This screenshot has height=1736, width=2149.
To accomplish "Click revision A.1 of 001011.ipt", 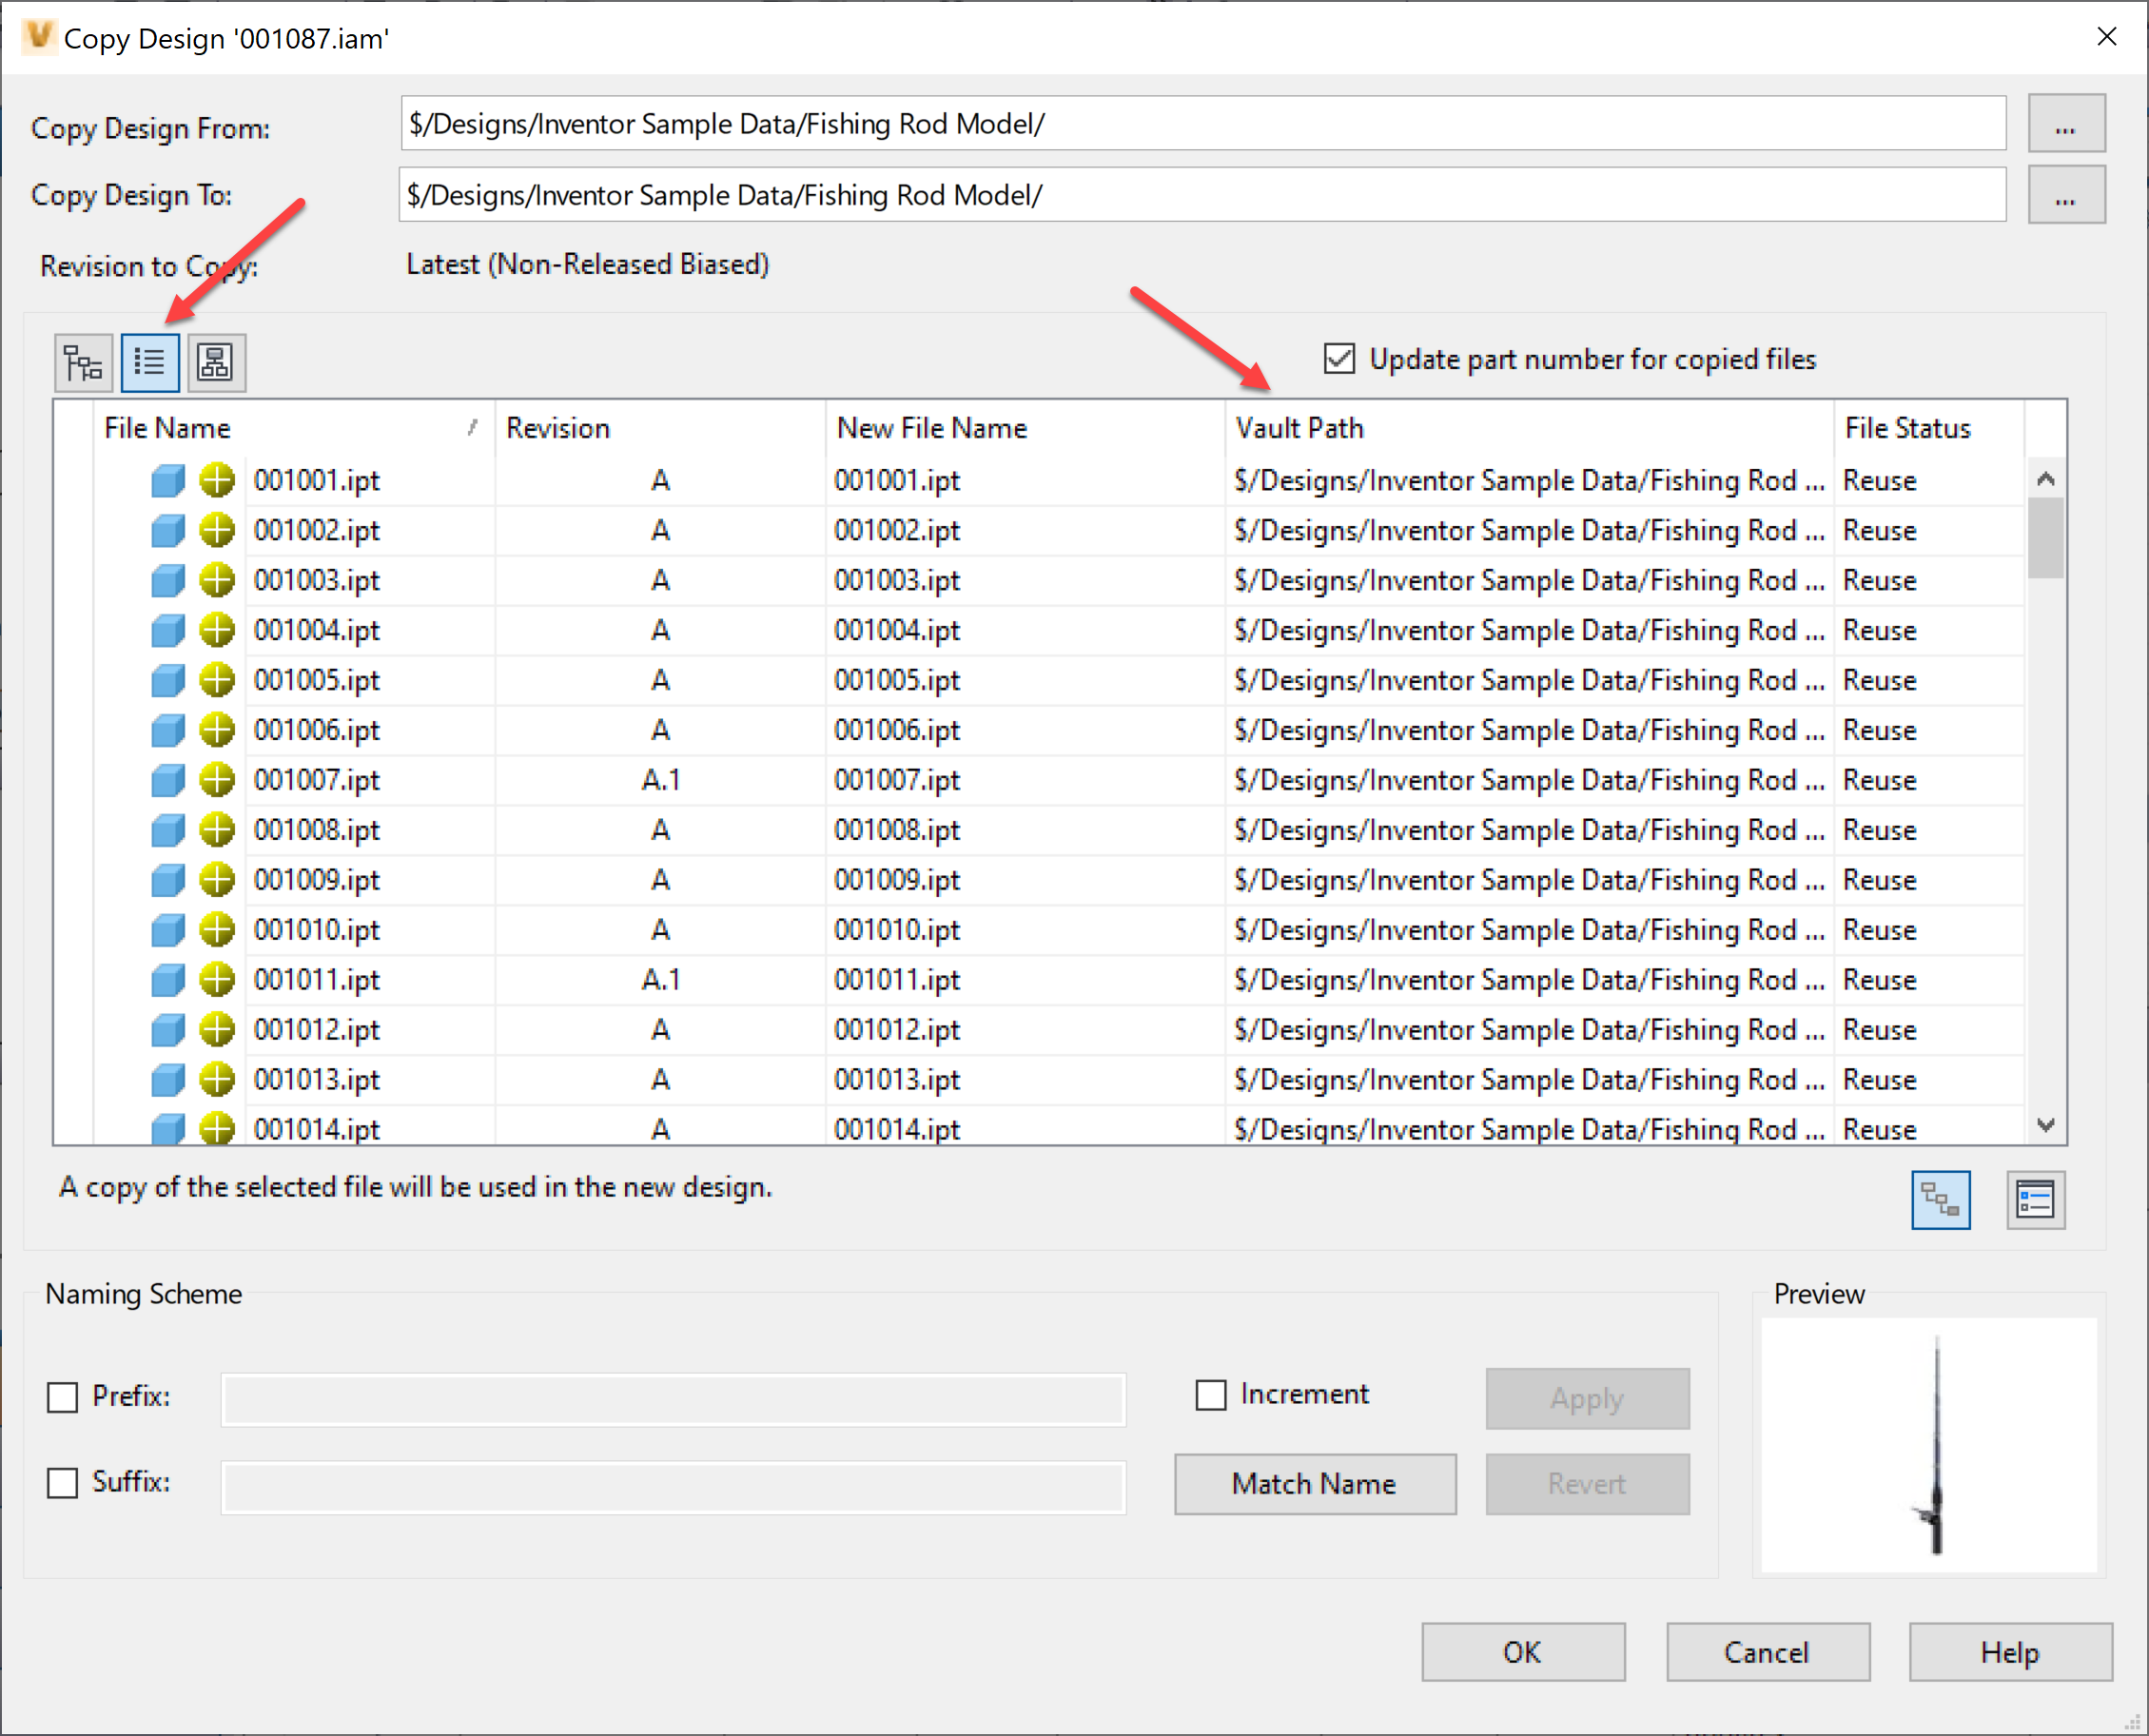I will point(660,980).
